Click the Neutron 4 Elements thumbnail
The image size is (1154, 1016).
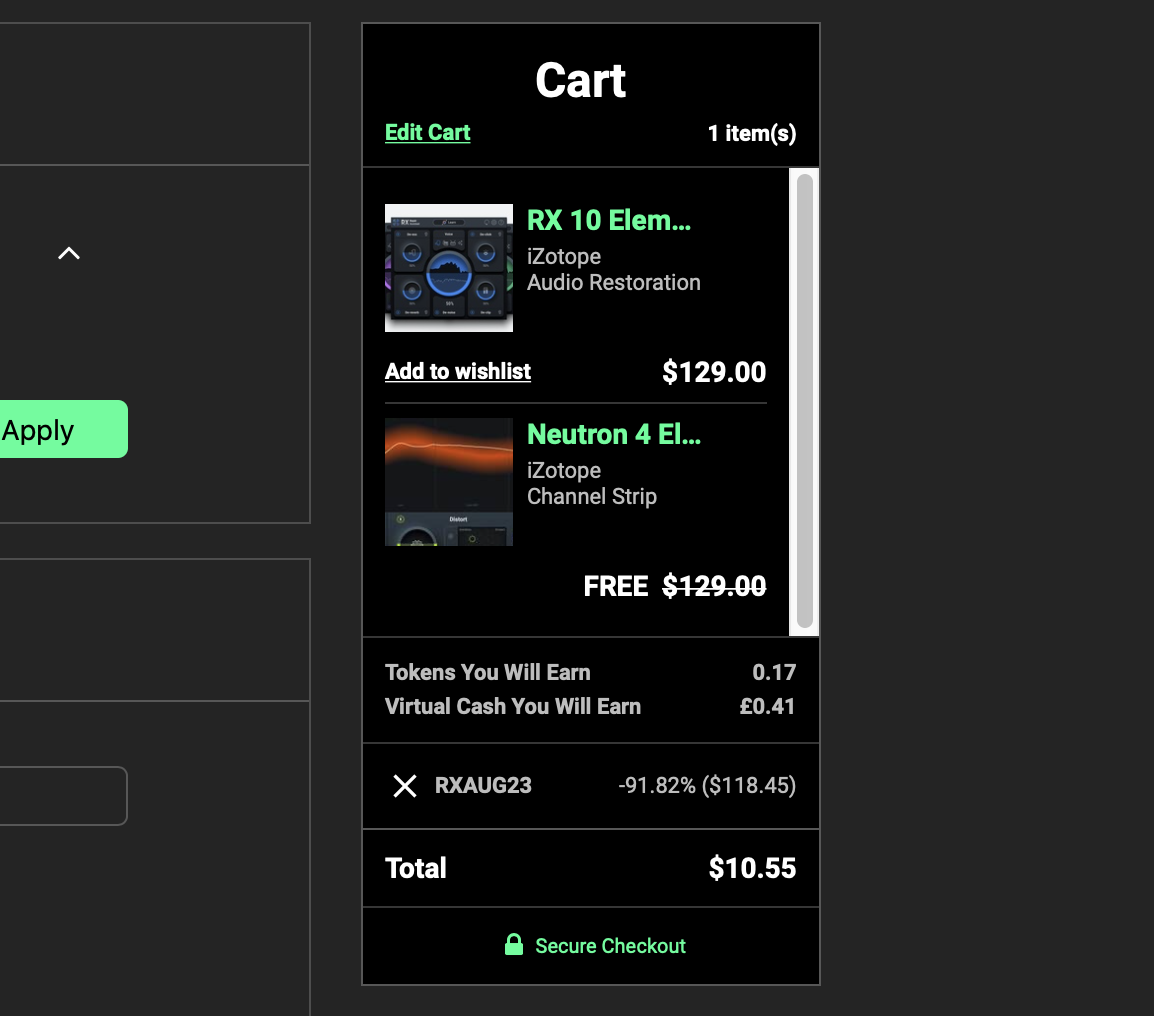[x=449, y=482]
